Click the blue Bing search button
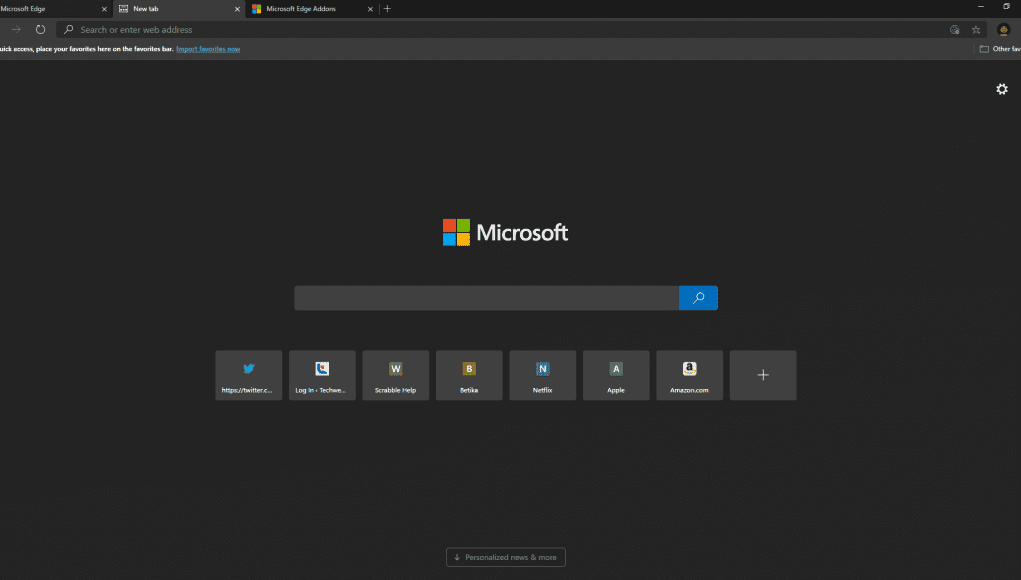 (698, 298)
